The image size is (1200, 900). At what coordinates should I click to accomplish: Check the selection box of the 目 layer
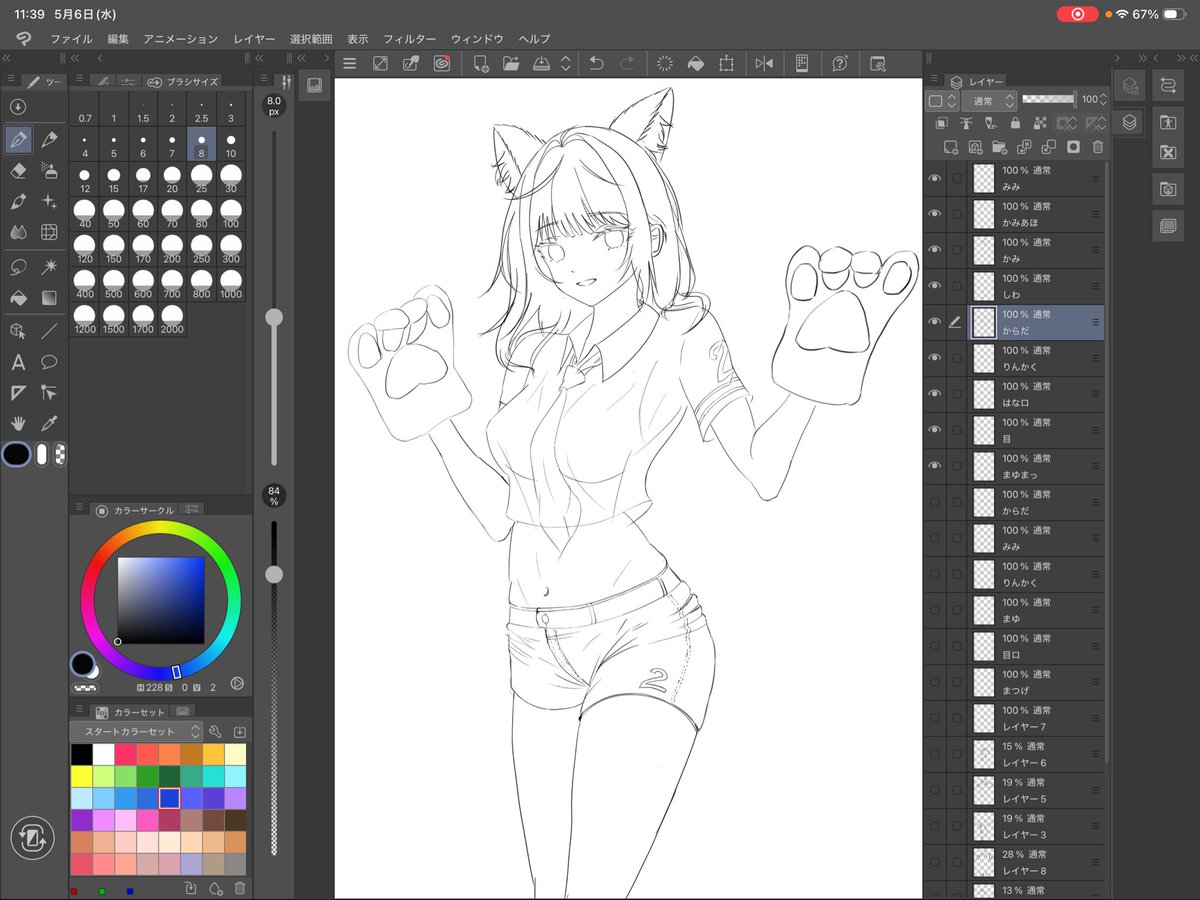point(957,430)
